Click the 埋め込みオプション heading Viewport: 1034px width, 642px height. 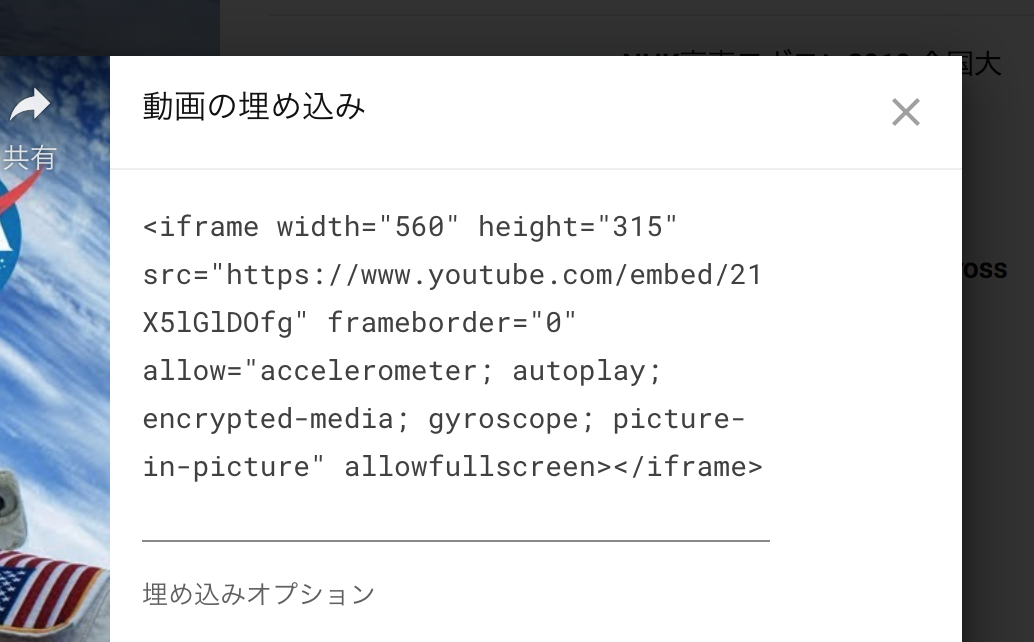pos(258,594)
